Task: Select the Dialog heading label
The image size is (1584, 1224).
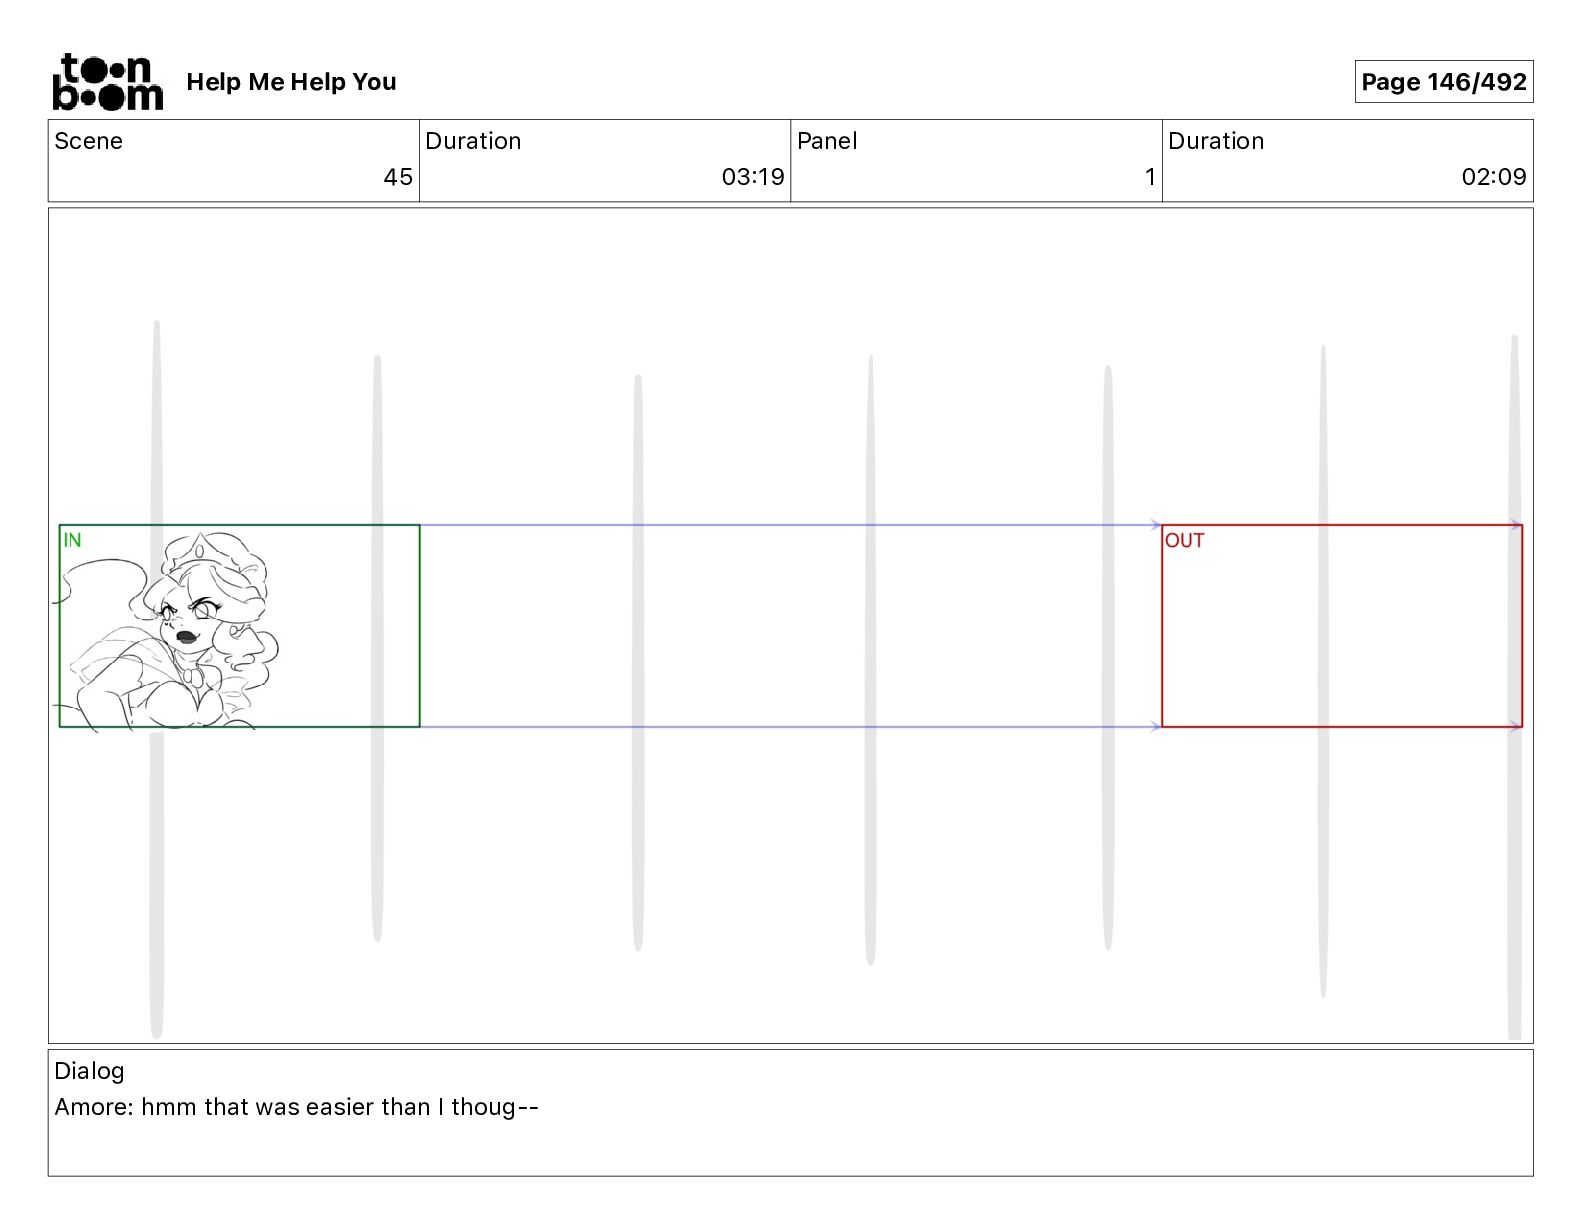Action: (x=89, y=1071)
